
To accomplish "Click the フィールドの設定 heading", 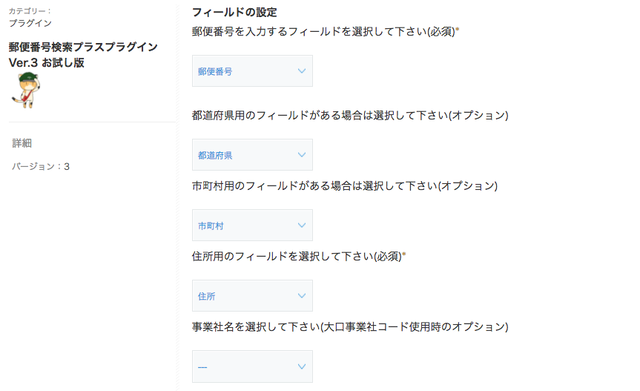I will (x=234, y=12).
